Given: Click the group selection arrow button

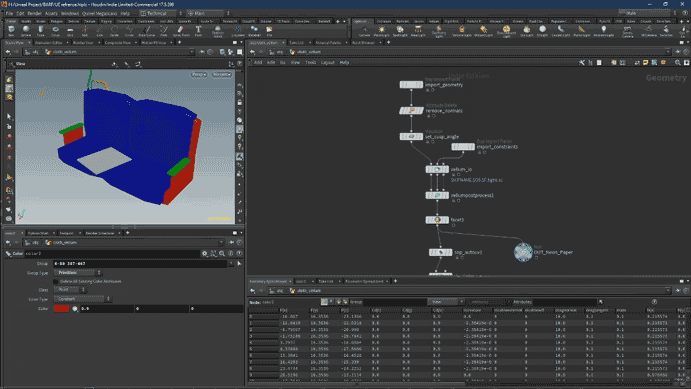Looking at the screenshot, I should click(239, 263).
